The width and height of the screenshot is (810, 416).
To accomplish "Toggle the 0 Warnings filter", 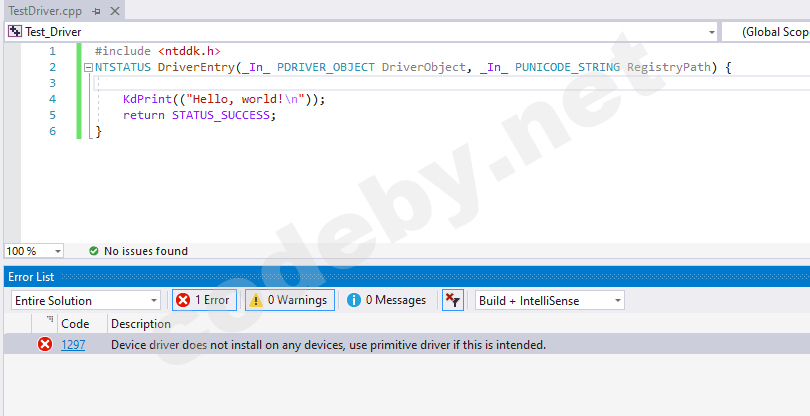I will [x=289, y=300].
